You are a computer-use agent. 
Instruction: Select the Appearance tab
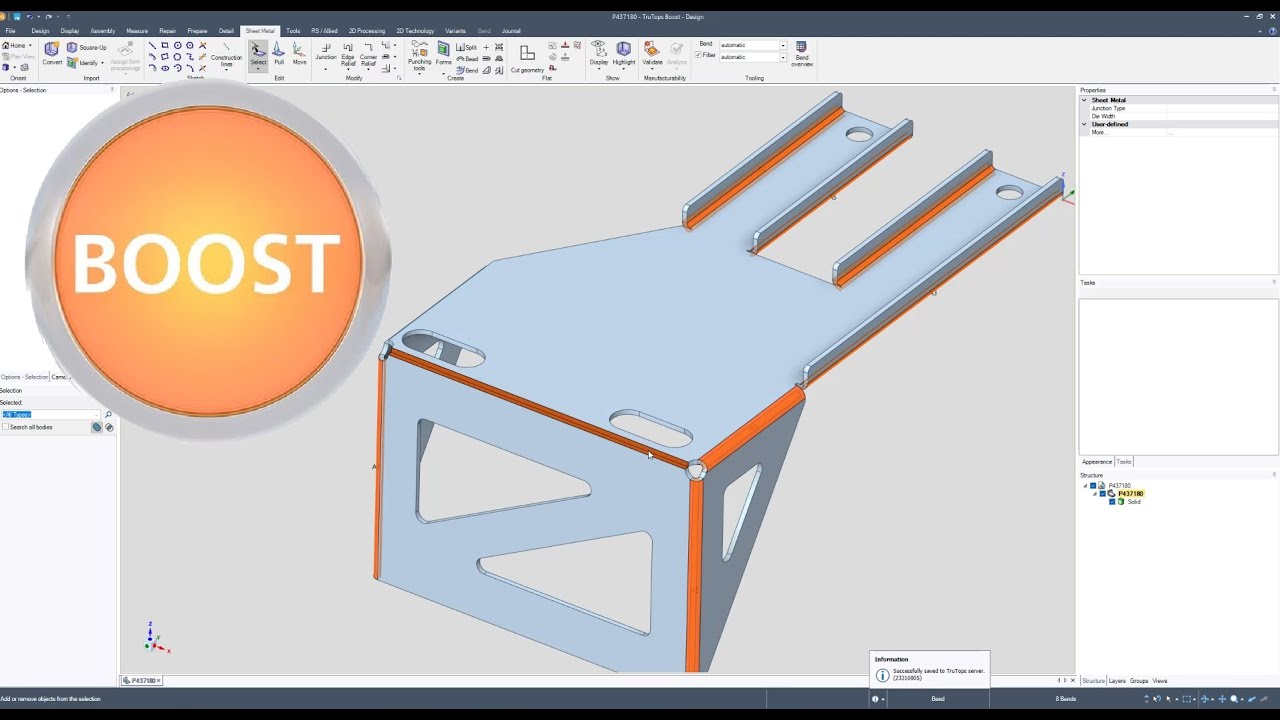tap(1097, 462)
